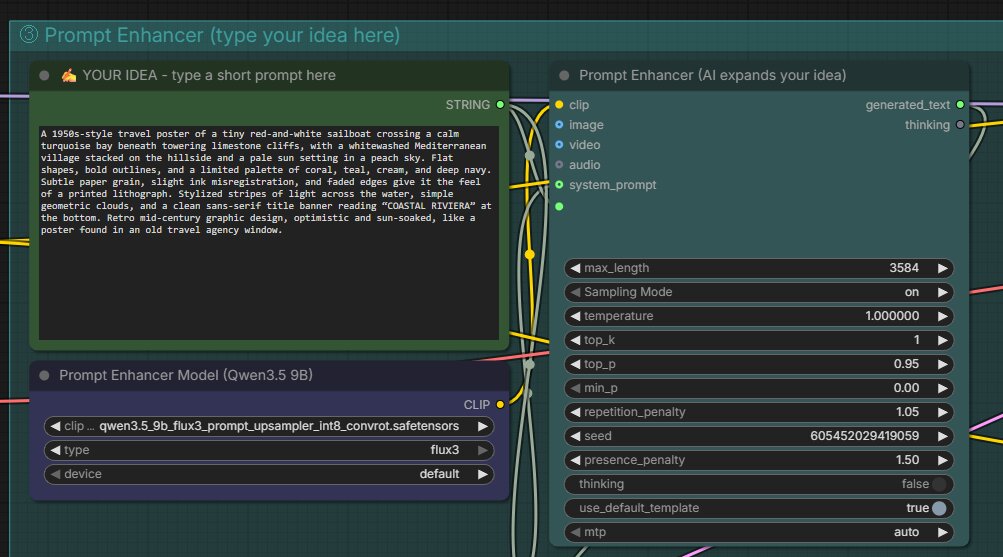Click the clip input socket
The image size is (1003, 557).
pos(559,105)
